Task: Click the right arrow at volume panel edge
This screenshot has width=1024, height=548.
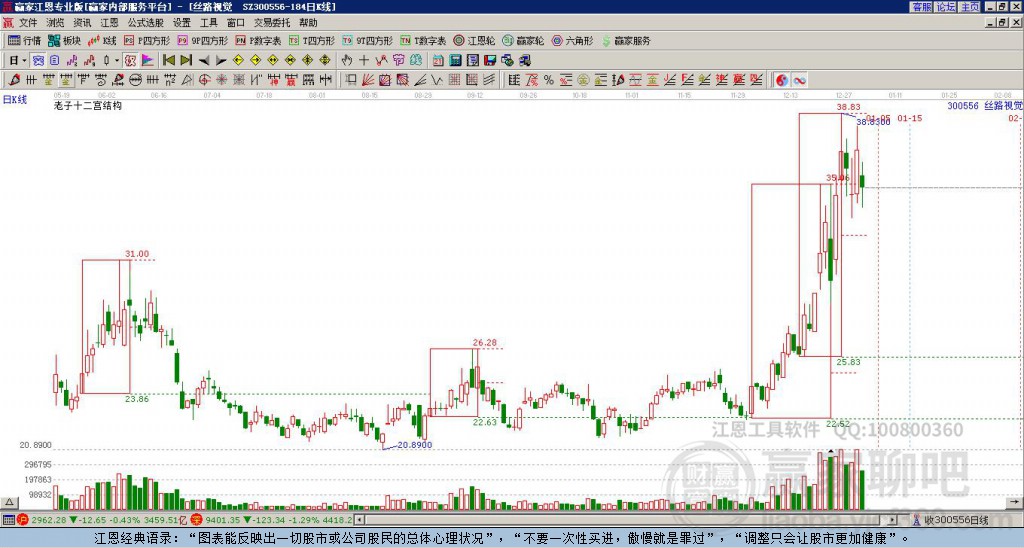Action: (1014, 502)
